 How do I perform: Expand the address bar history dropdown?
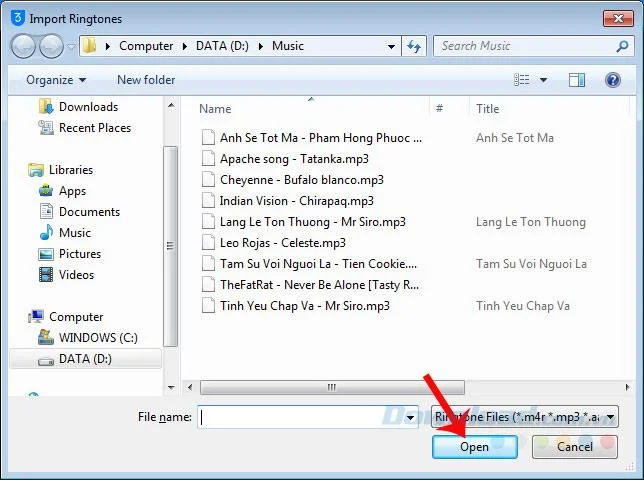[391, 46]
